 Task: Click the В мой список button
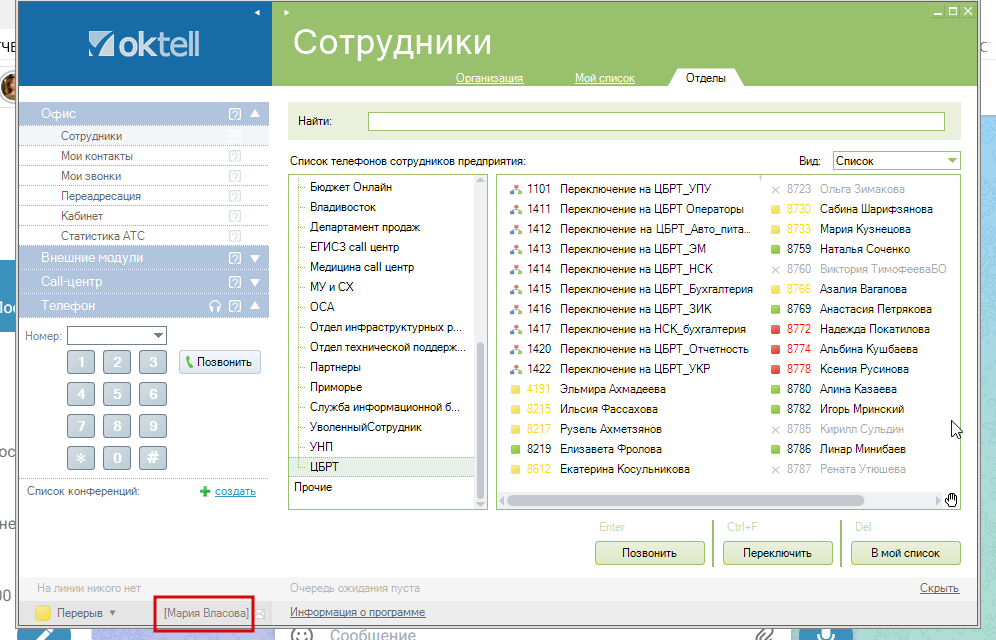[x=906, y=553]
